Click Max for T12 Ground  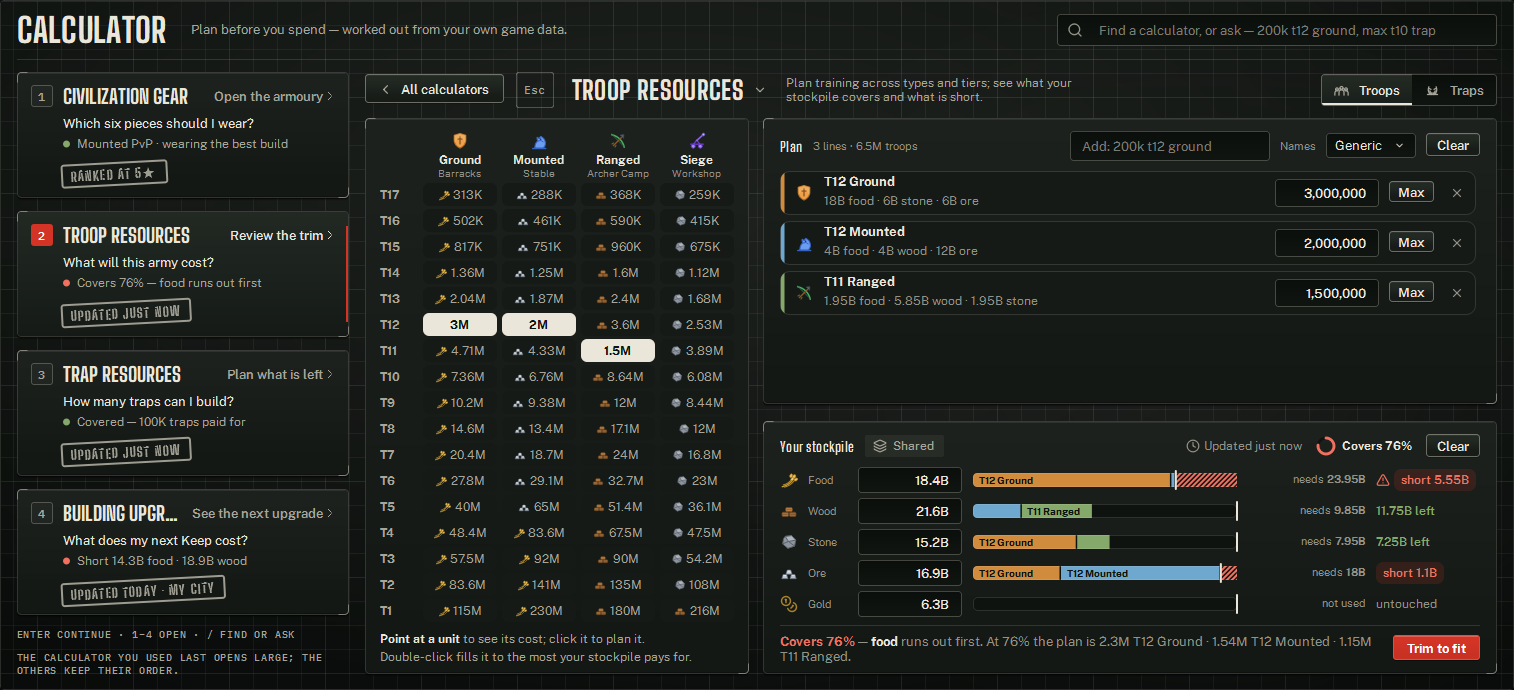(1411, 192)
